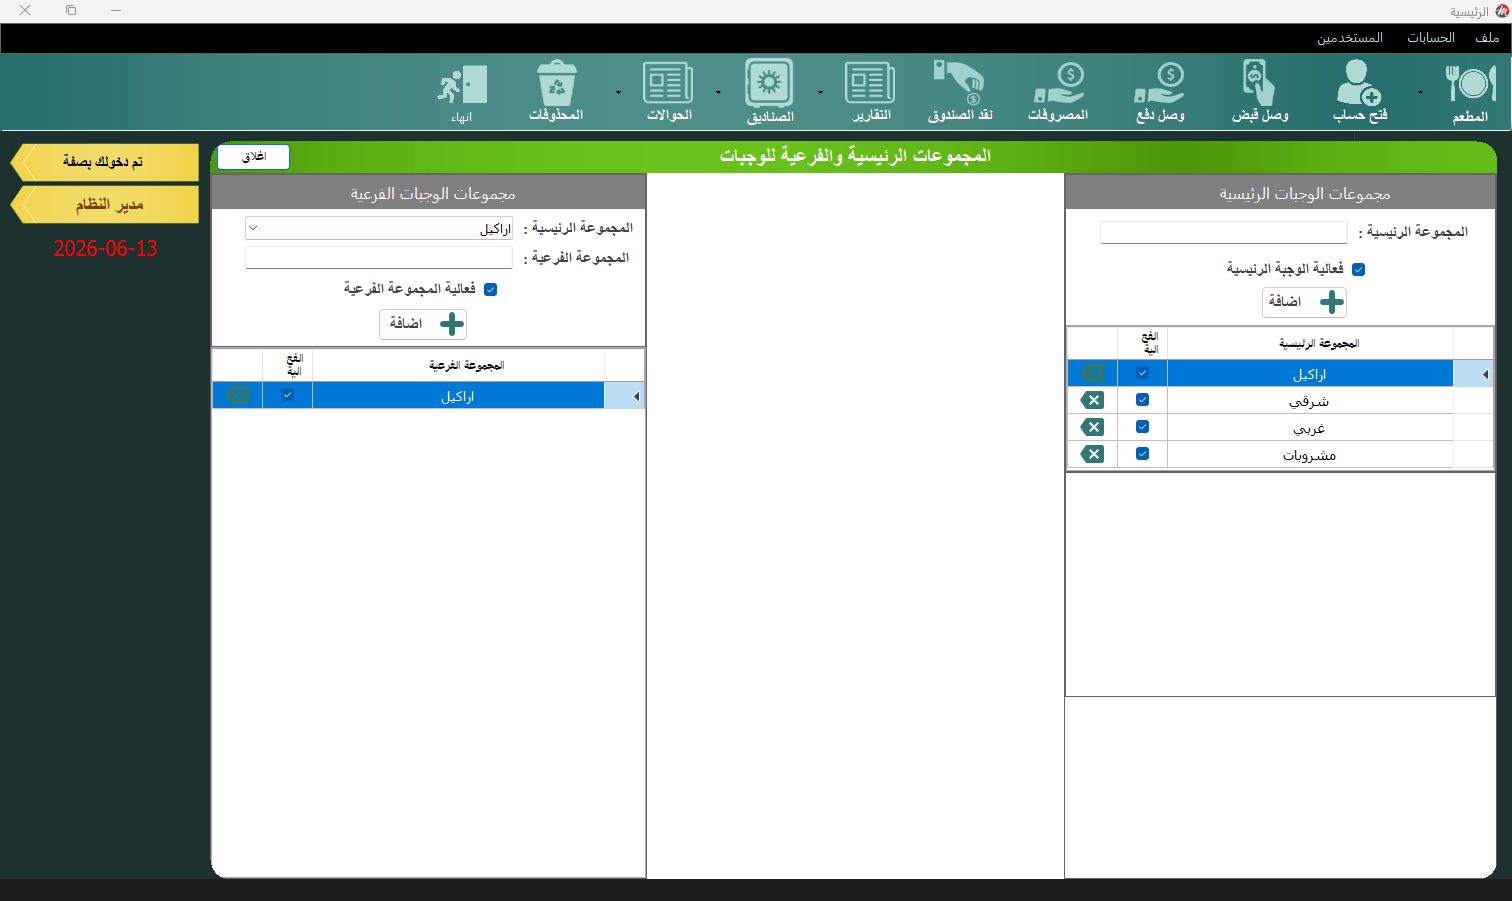Toggle active checkbox for اراكيل main group

[1142, 373]
